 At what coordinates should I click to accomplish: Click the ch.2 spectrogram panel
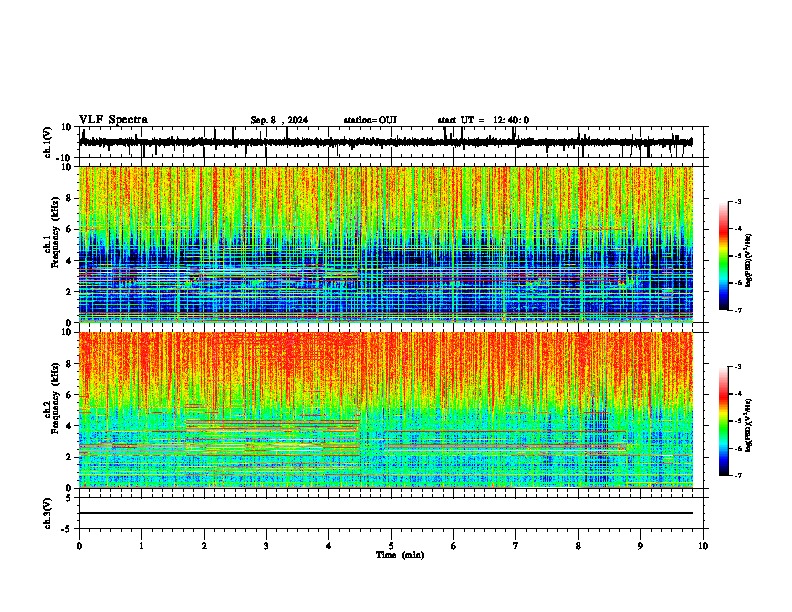[x=386, y=410]
